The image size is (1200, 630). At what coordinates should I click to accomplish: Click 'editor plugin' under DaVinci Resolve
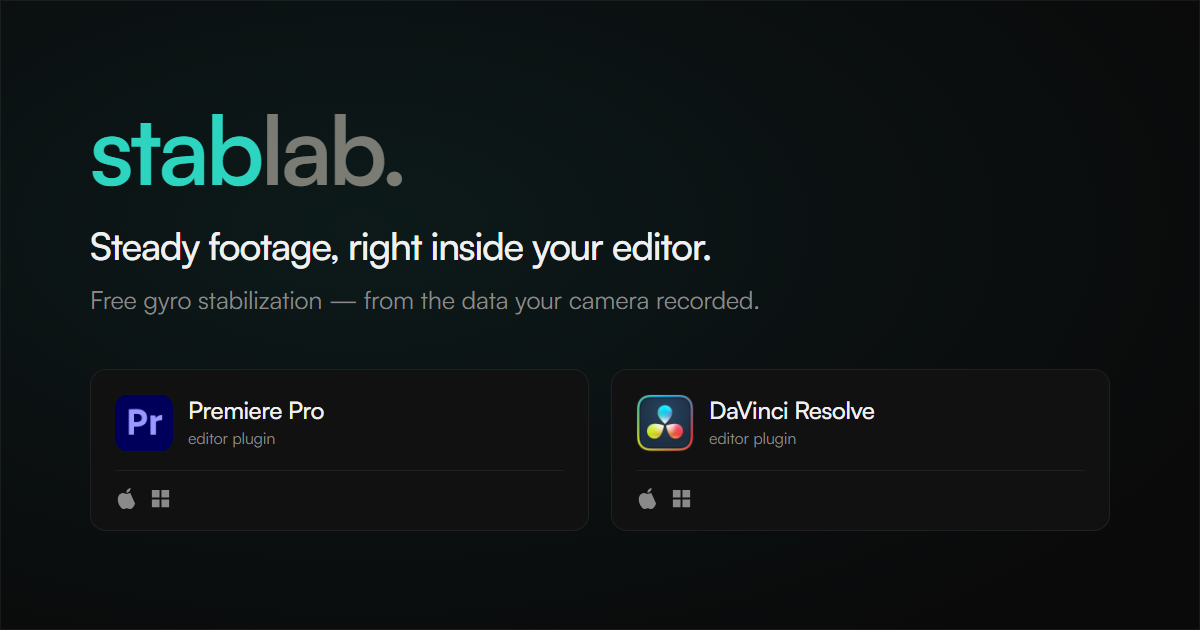pyautogui.click(x=753, y=439)
